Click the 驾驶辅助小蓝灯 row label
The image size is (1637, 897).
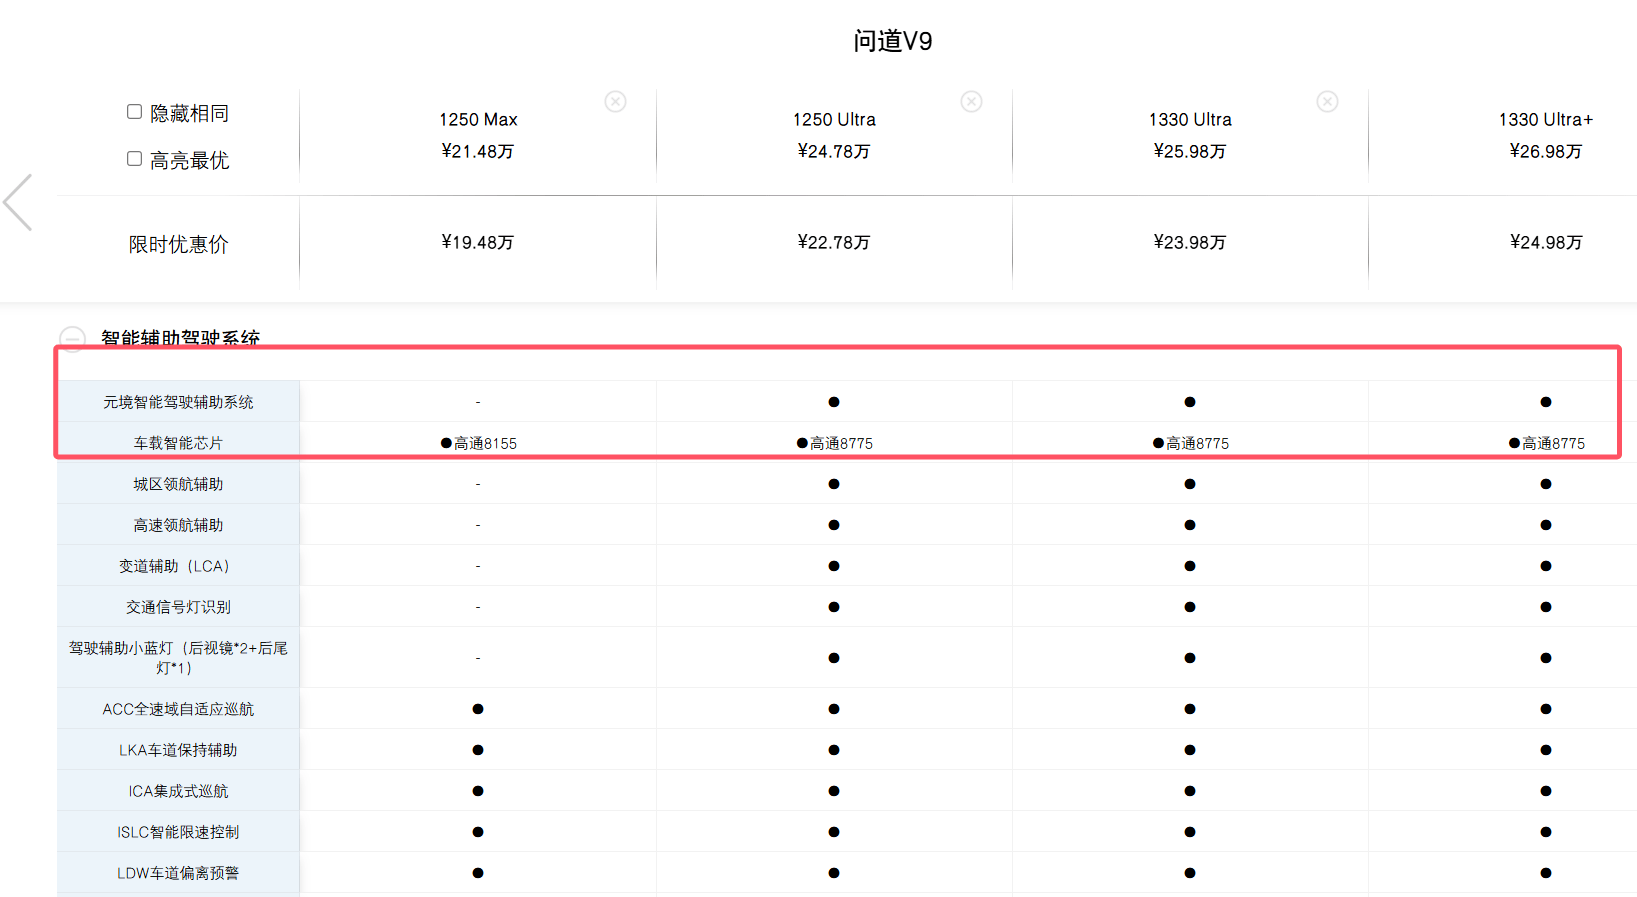(178, 658)
